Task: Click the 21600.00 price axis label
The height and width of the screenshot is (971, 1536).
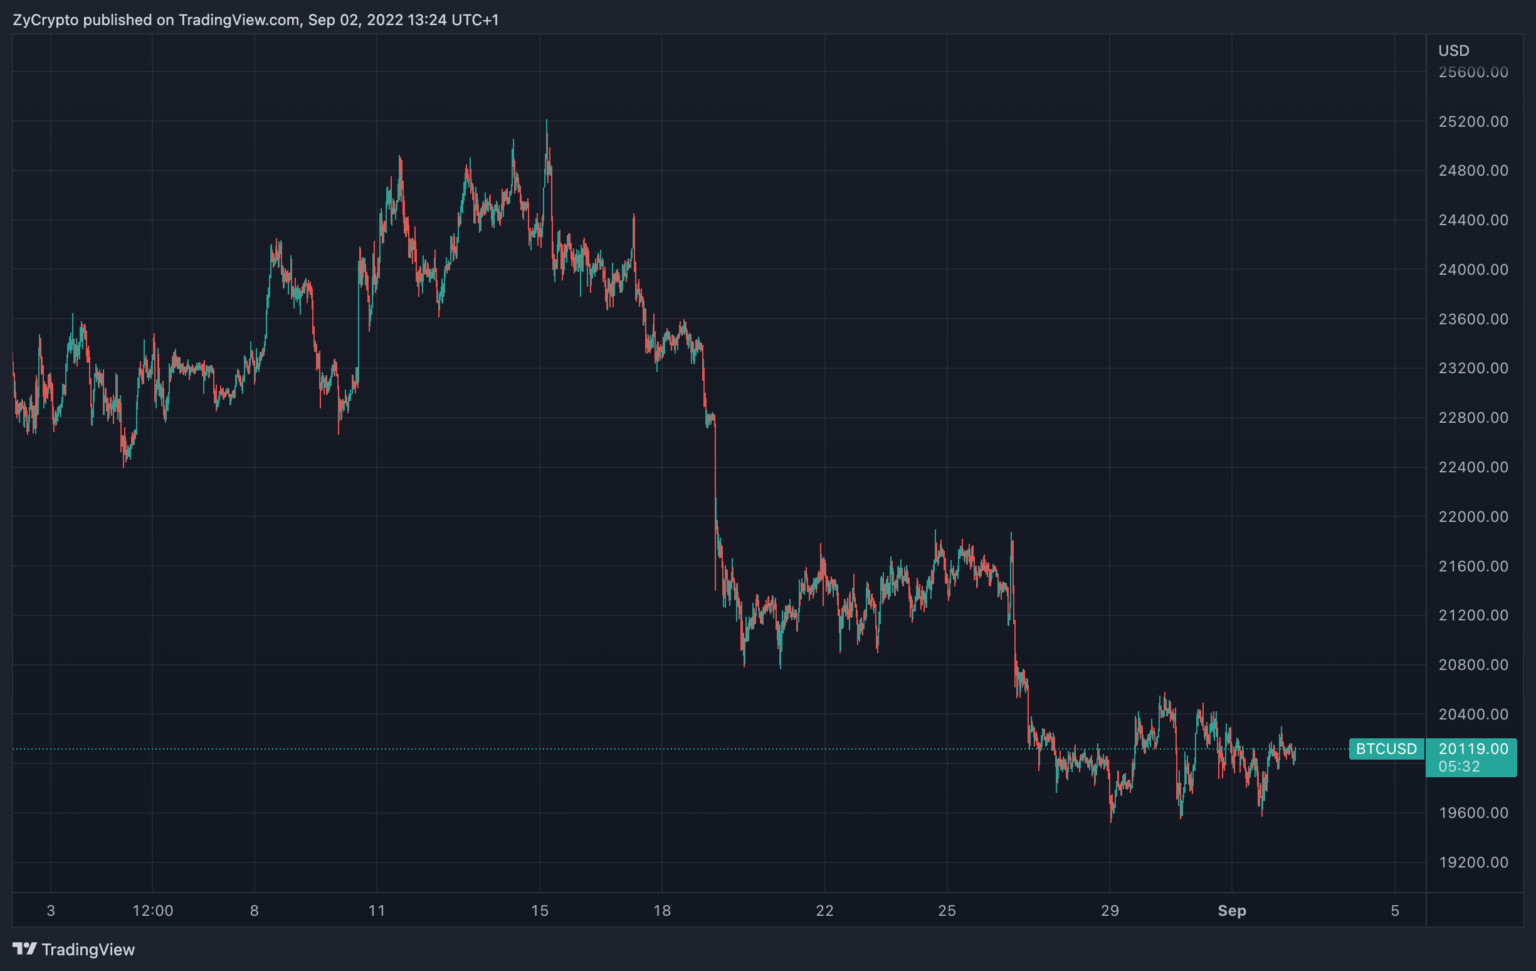Action: [x=1473, y=566]
